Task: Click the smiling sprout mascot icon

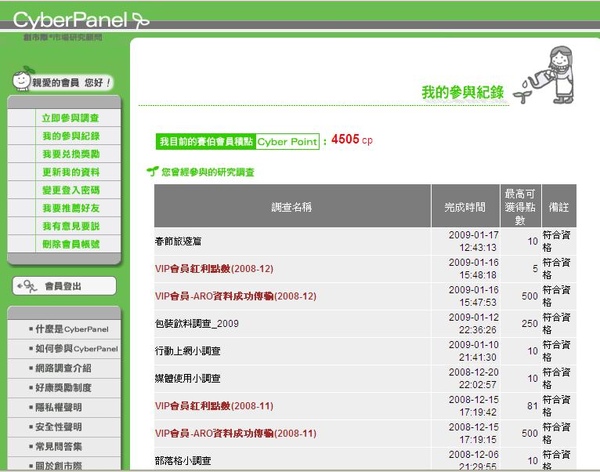Action: pos(22,79)
